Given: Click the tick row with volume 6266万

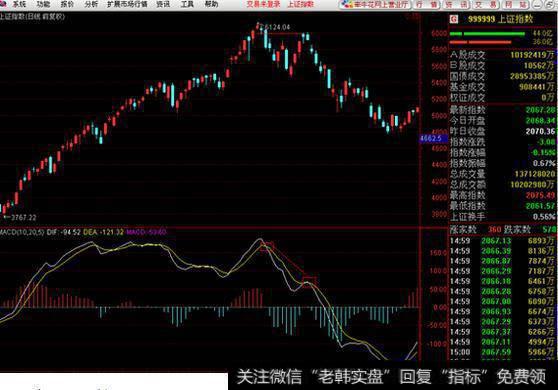Looking at the screenshot, I should click(x=502, y=332).
